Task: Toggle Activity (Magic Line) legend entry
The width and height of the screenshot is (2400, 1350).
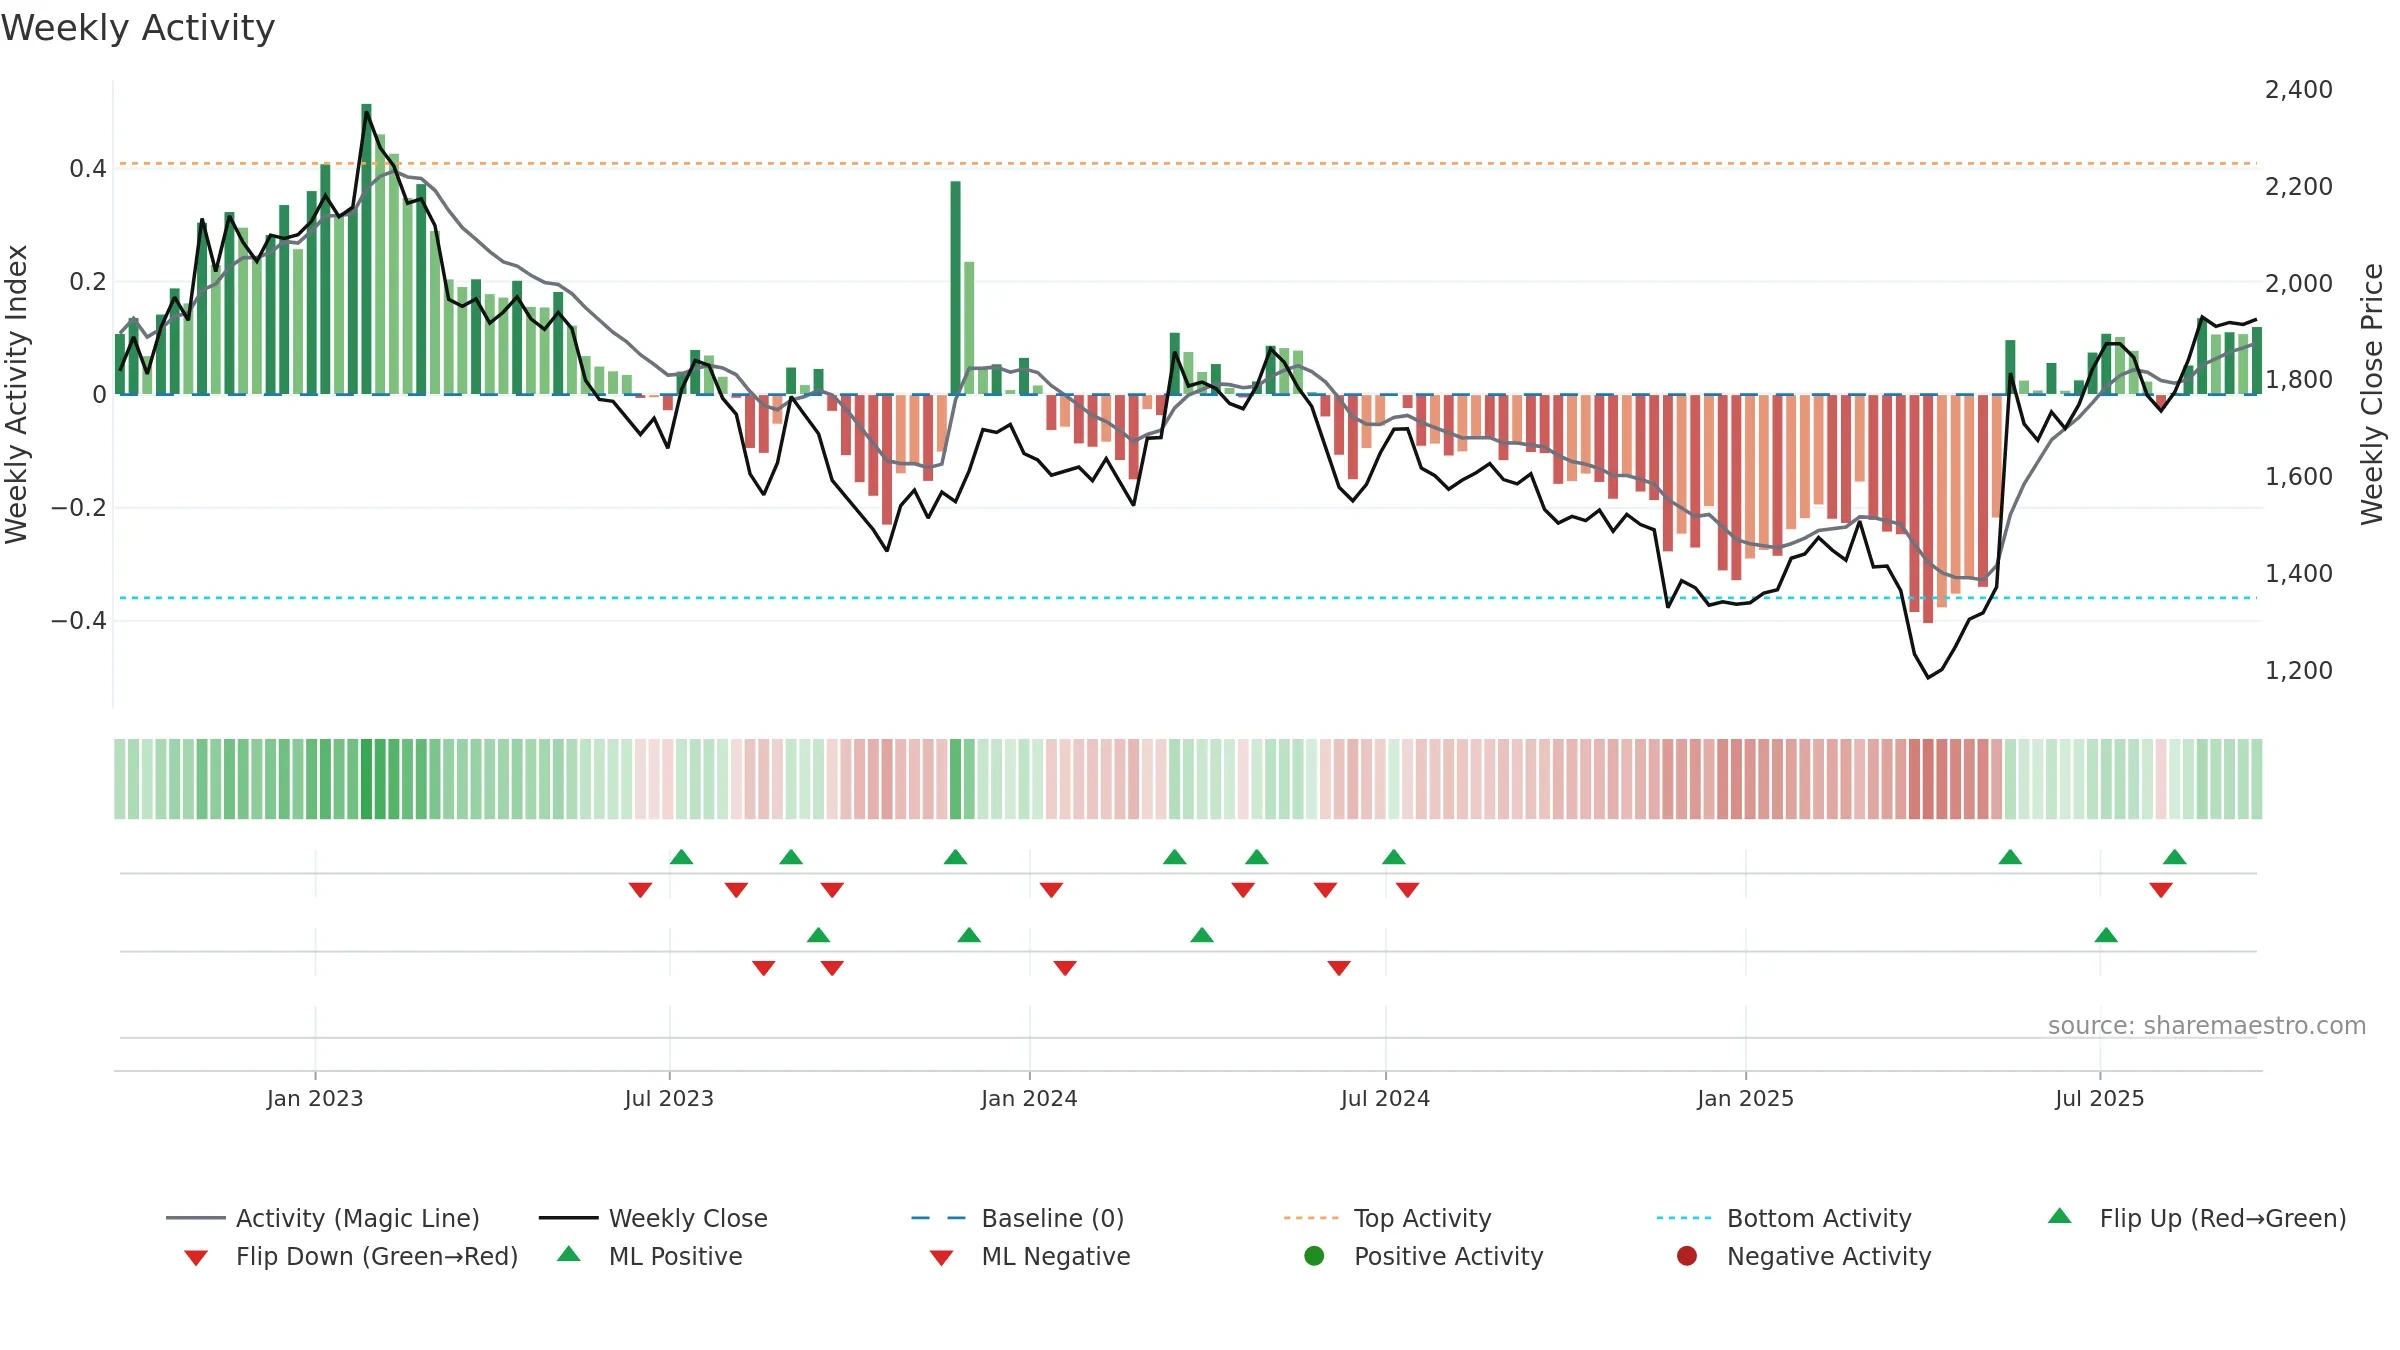Action: coord(323,1218)
